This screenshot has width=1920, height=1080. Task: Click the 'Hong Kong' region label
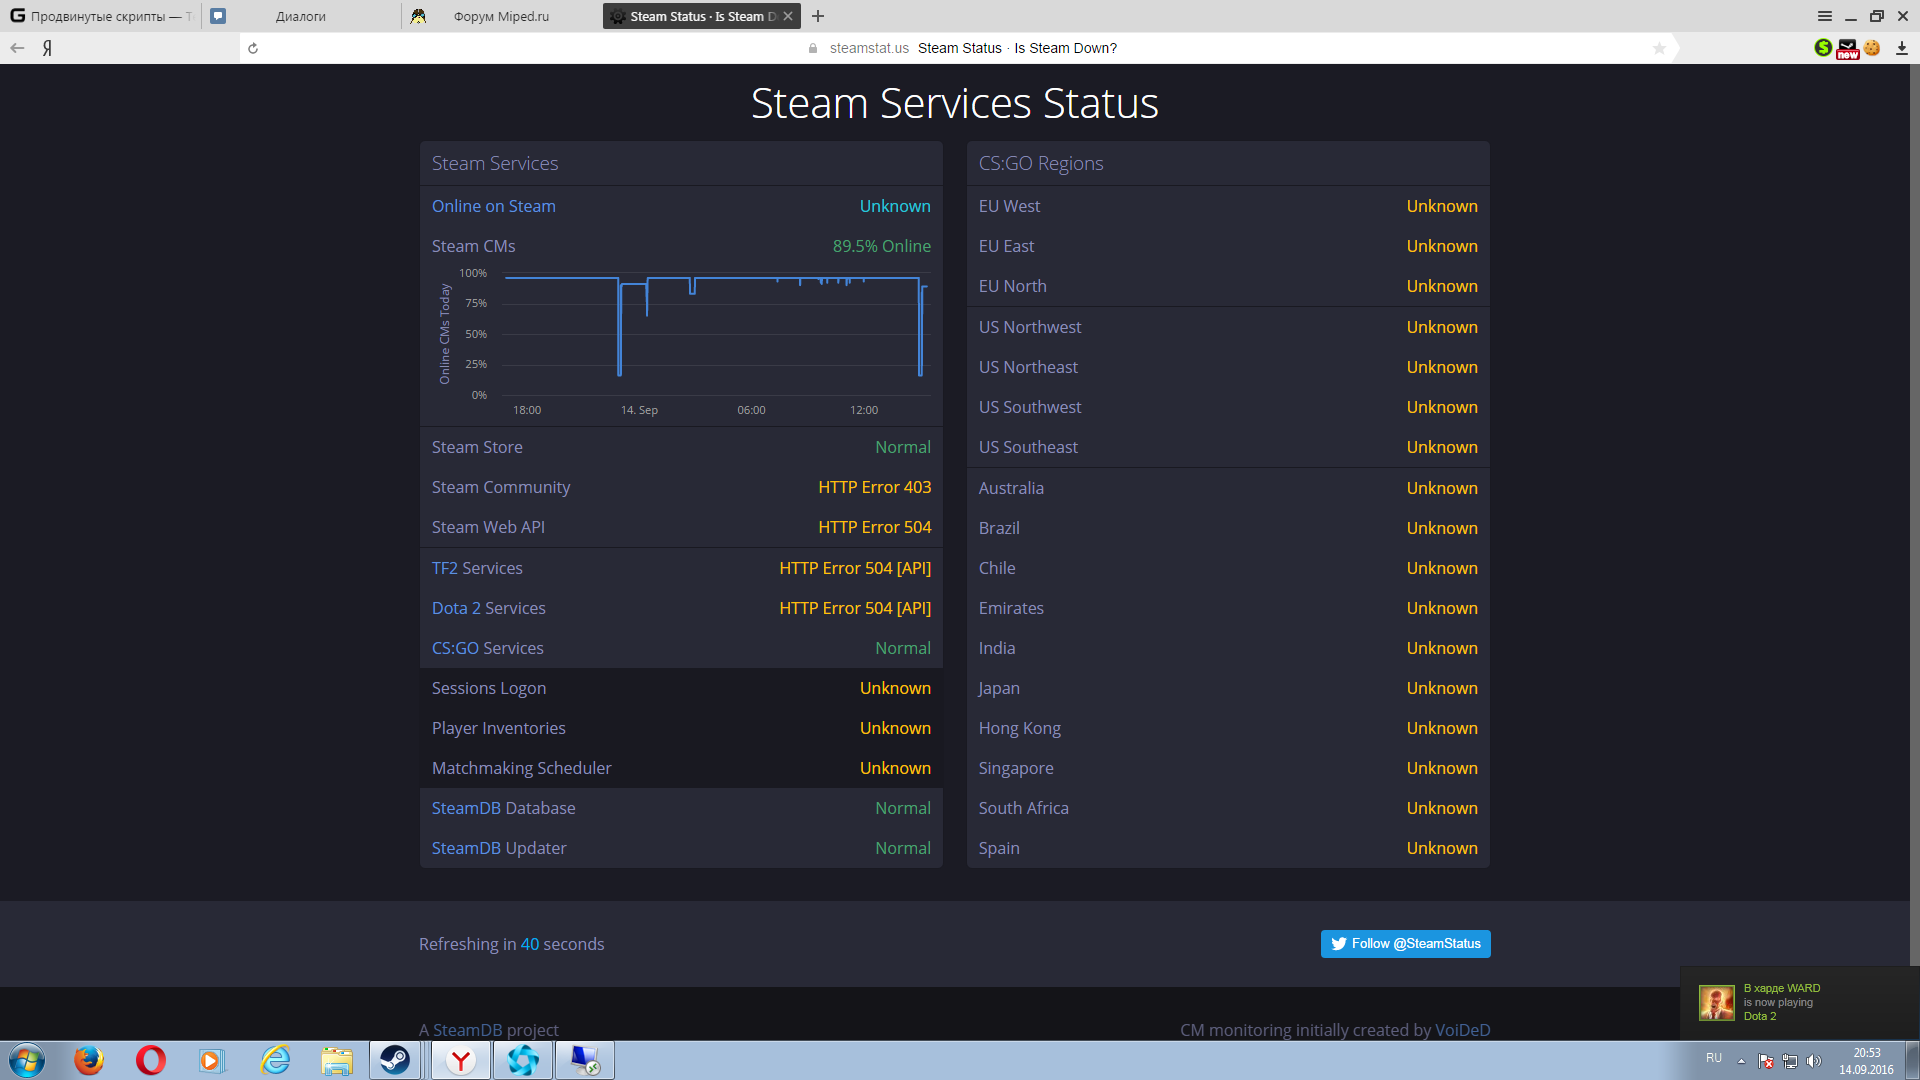(x=1019, y=728)
